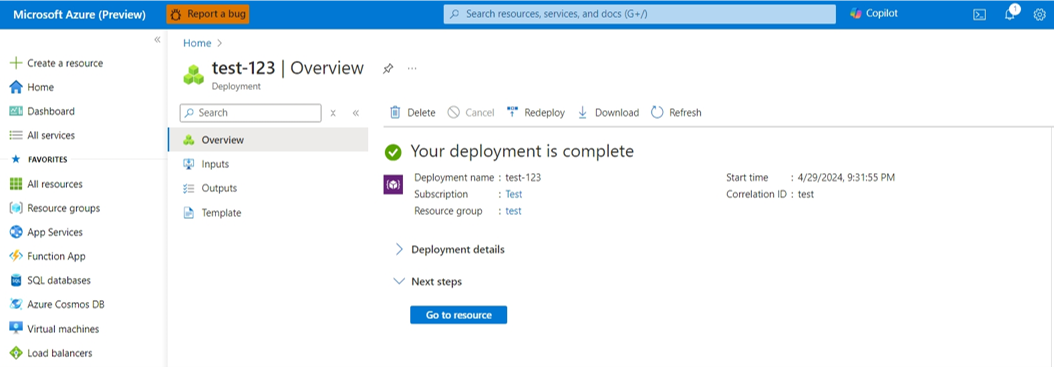Open the Copilot assistant
This screenshot has height=367, width=1054.
point(874,13)
